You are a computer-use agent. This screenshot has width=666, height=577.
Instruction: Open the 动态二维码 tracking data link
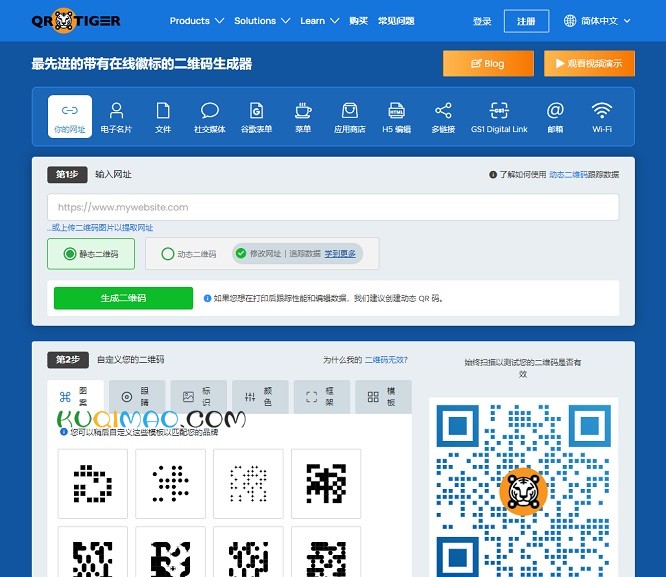(x=568, y=175)
